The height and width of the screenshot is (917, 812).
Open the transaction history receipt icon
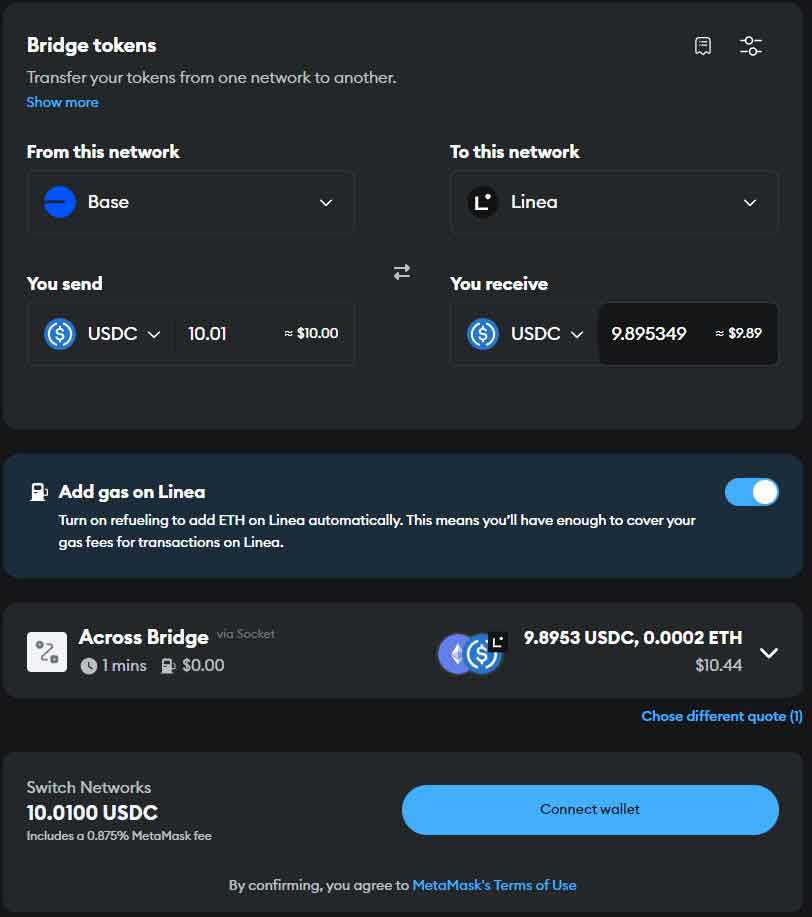pos(703,46)
